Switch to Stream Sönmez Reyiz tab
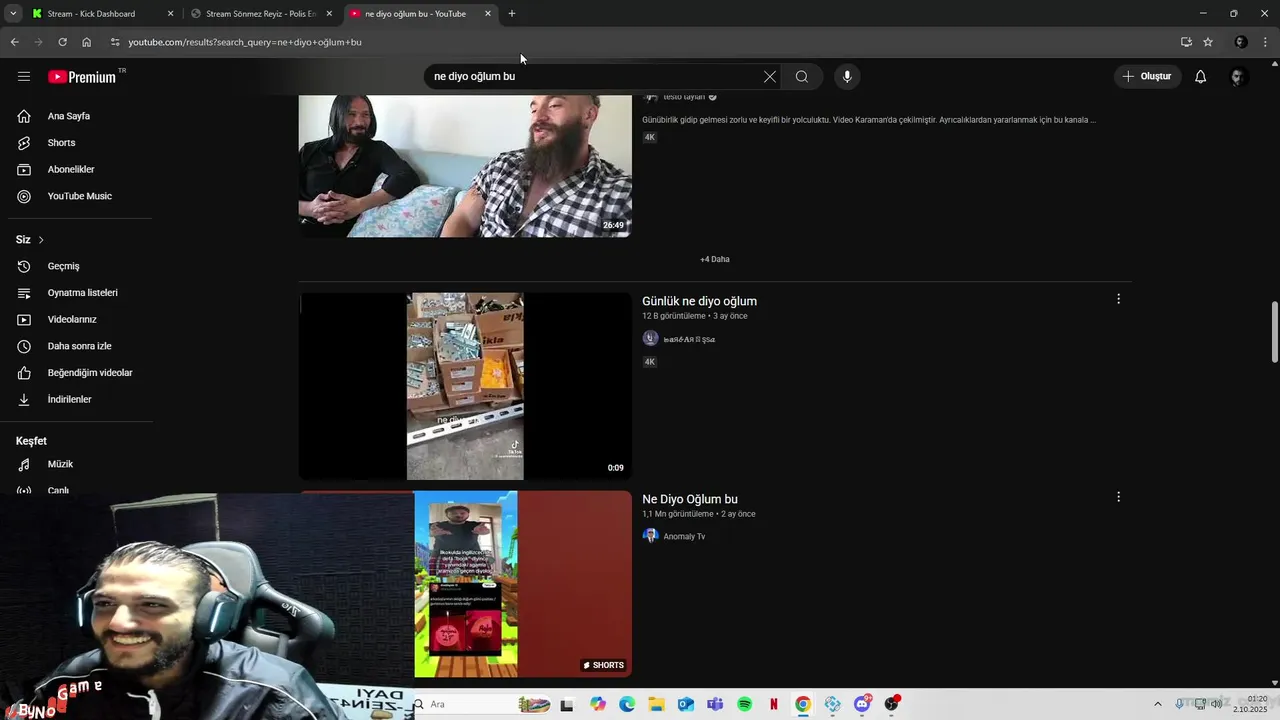 tap(260, 14)
